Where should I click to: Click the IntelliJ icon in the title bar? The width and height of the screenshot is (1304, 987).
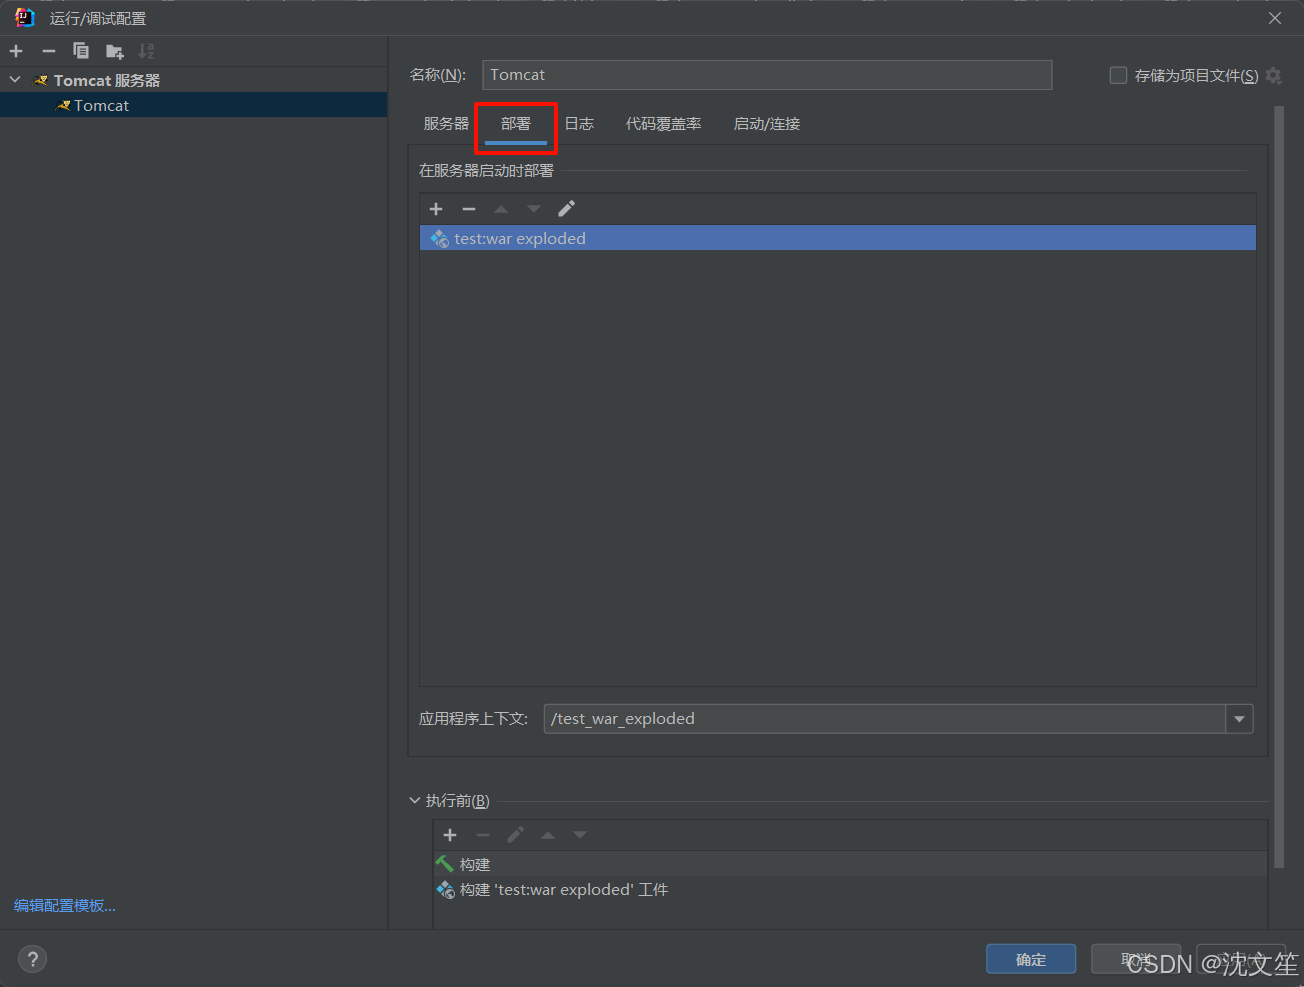pos(25,18)
